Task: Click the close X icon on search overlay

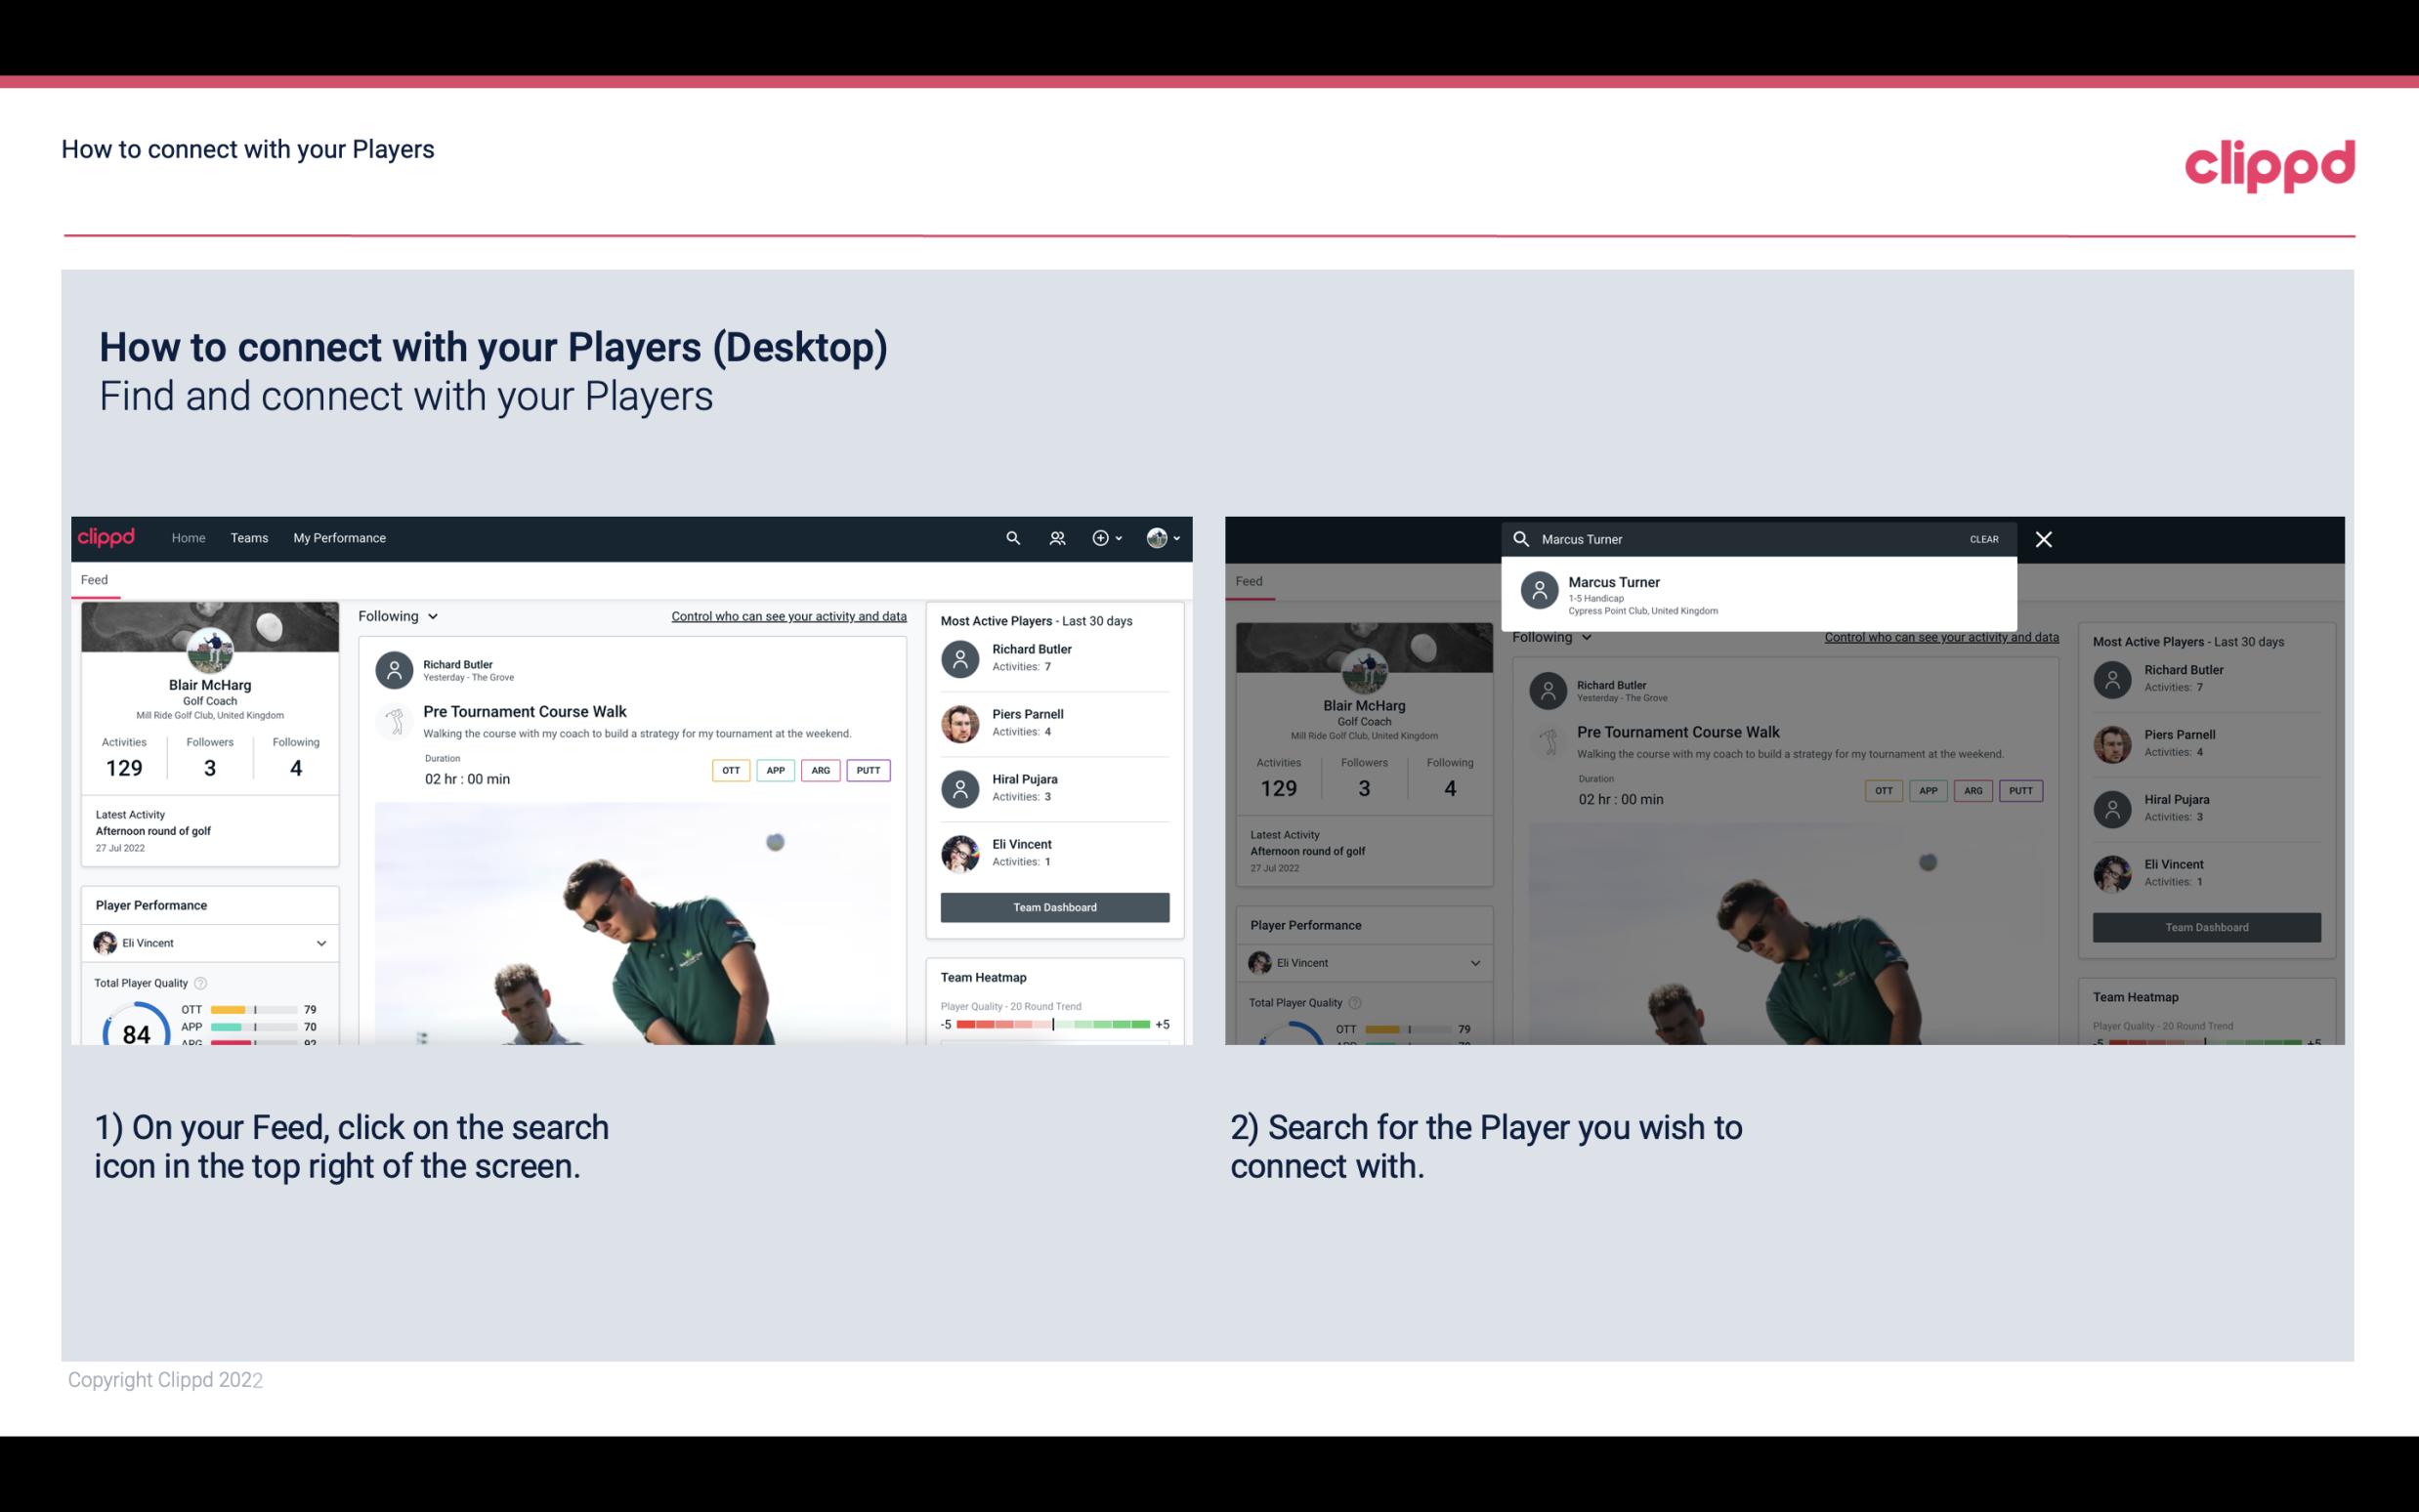Action: point(2045,538)
